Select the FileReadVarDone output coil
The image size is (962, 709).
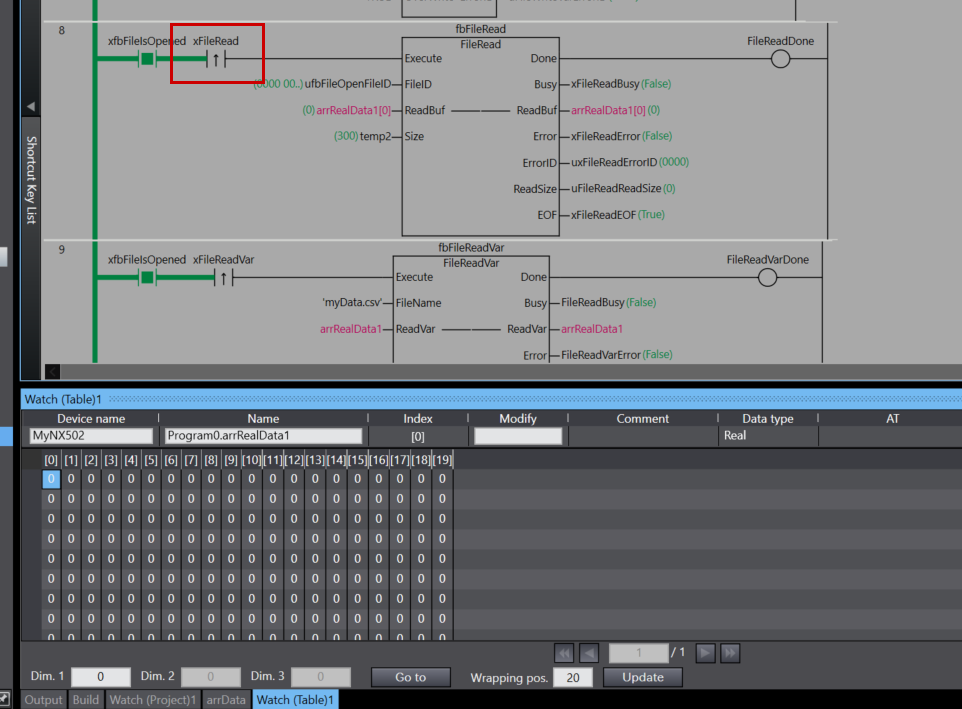tap(767, 278)
